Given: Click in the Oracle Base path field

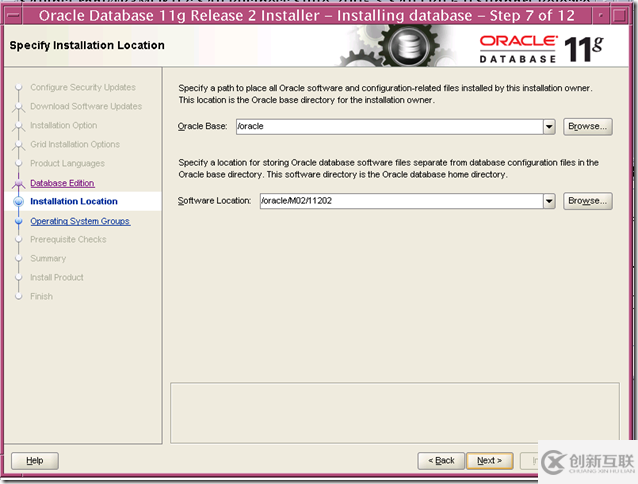Looking at the screenshot, I should (x=390, y=126).
